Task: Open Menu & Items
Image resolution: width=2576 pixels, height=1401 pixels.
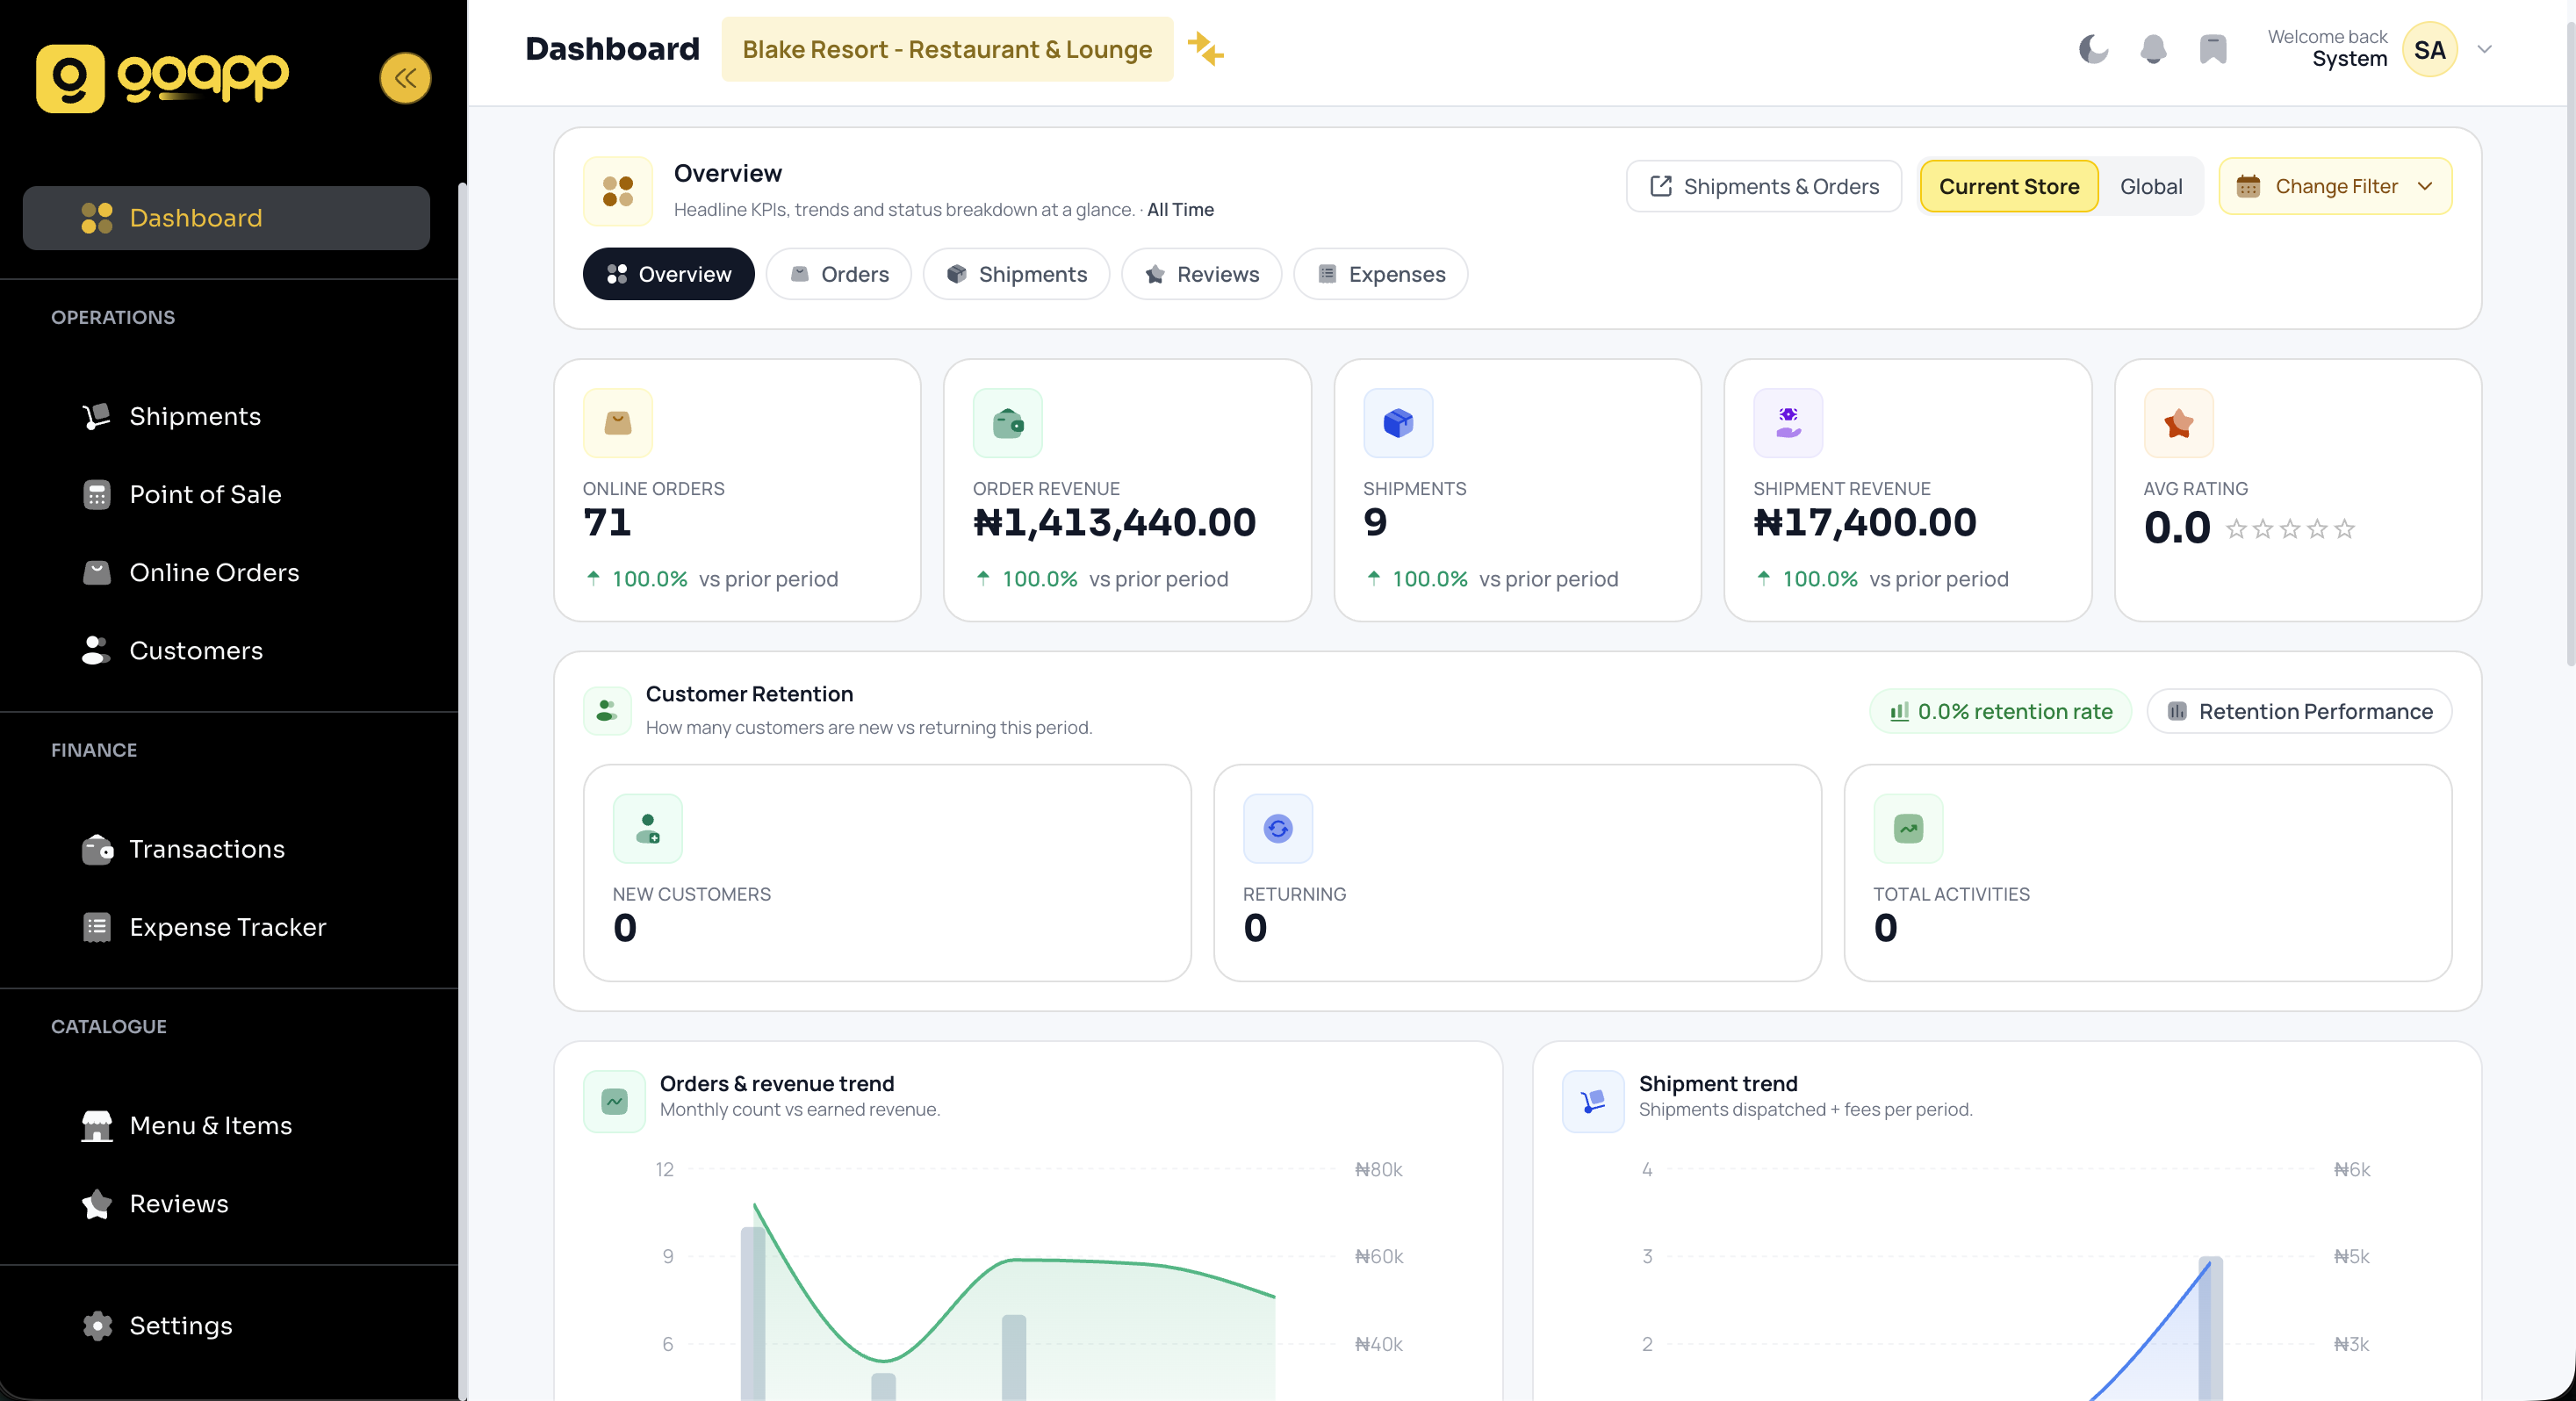Action: point(226,1125)
